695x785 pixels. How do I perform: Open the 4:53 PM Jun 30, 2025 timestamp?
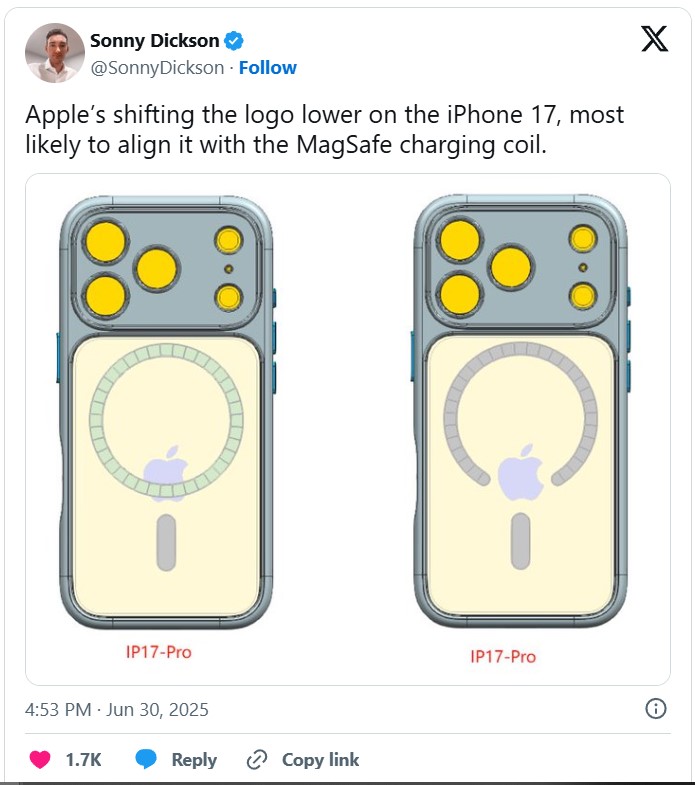[117, 710]
